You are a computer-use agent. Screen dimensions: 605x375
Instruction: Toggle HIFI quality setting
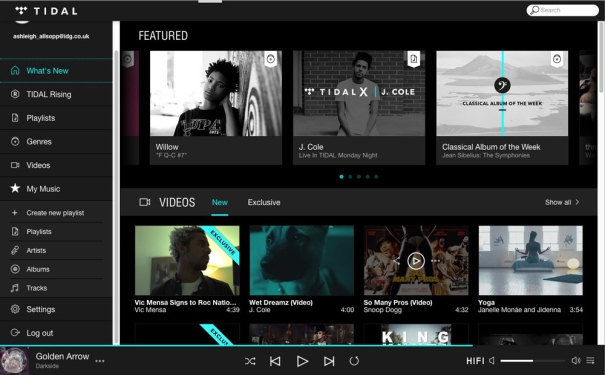click(475, 361)
